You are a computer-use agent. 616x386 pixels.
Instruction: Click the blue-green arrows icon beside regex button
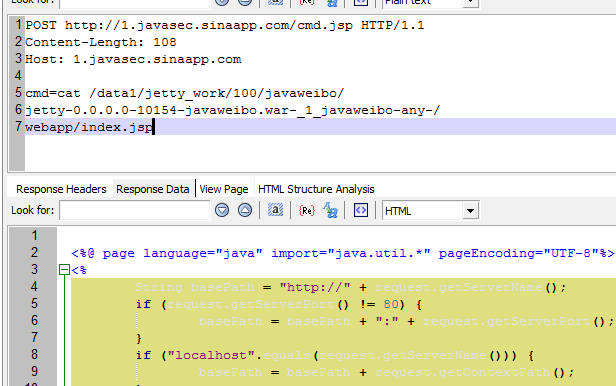(330, 210)
